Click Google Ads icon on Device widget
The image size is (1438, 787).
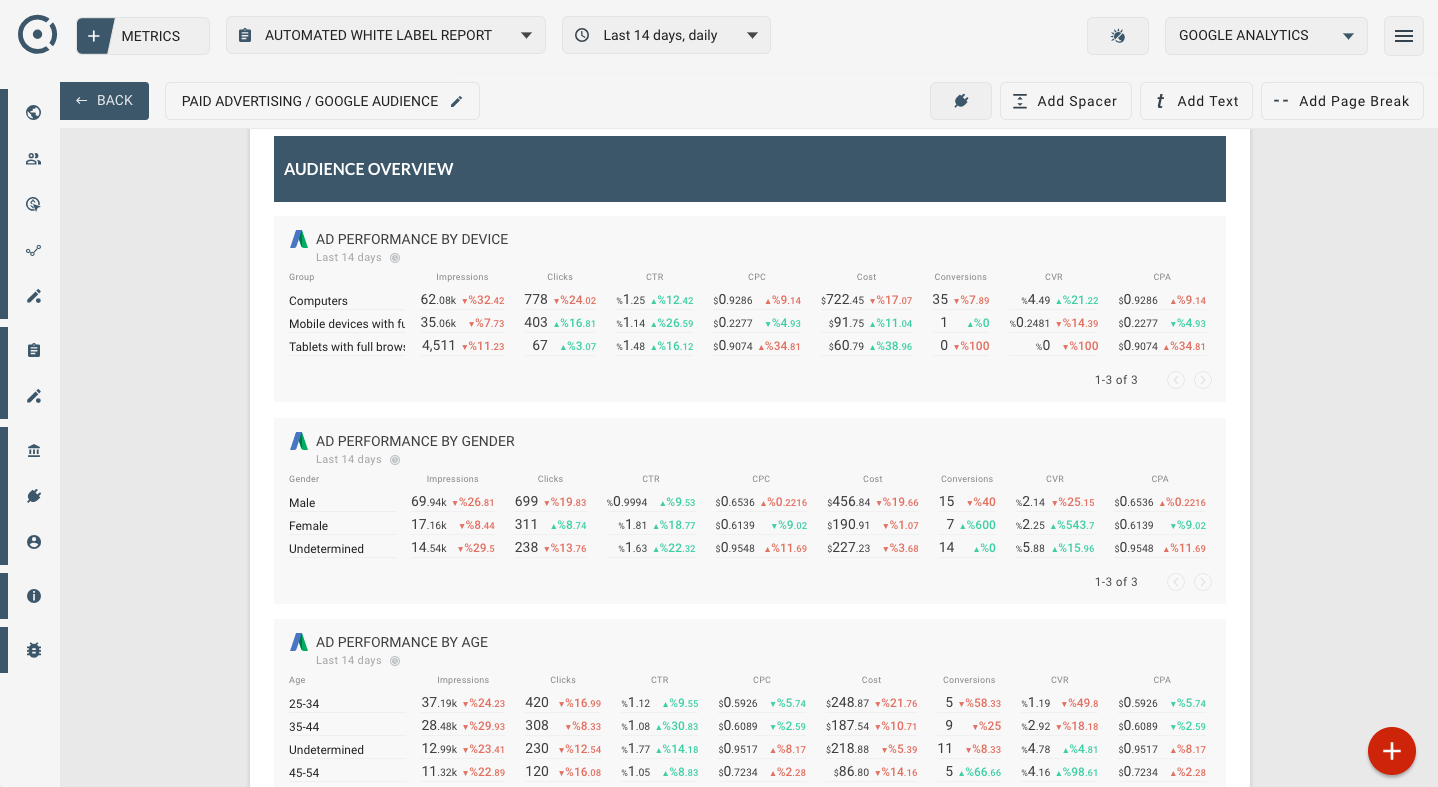298,239
